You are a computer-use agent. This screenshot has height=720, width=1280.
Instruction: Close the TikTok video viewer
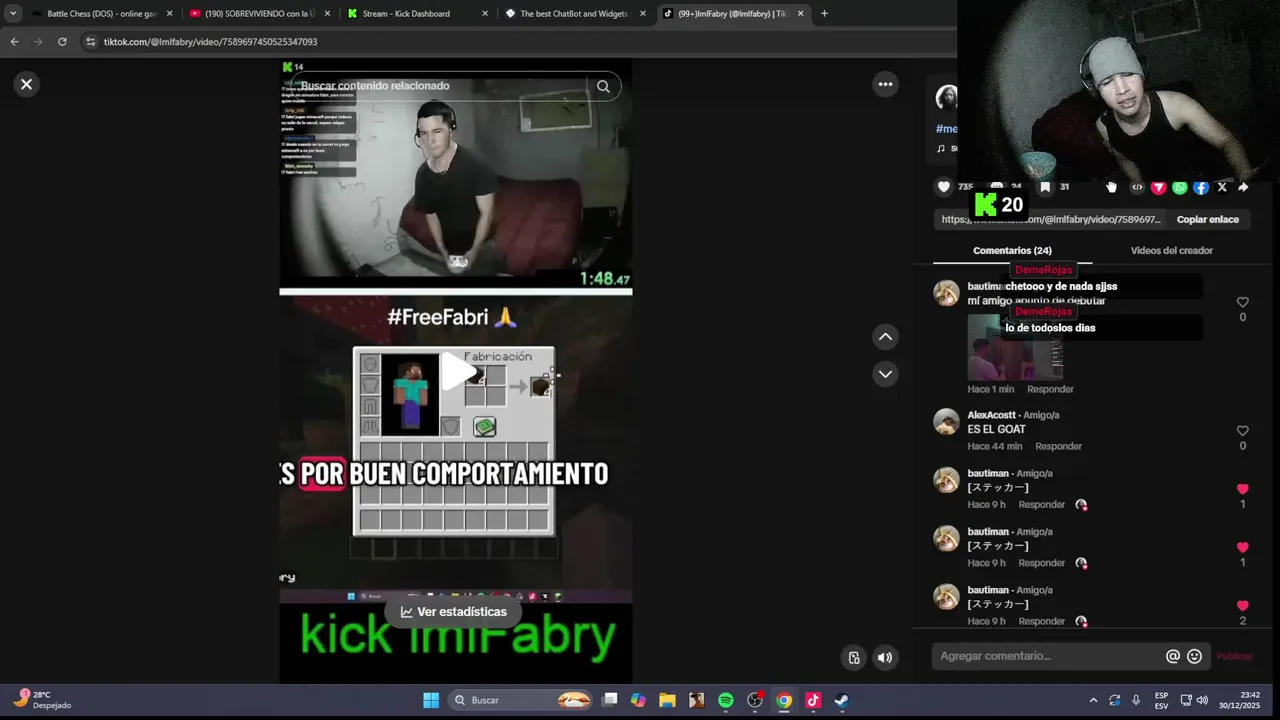pyautogui.click(x=27, y=84)
